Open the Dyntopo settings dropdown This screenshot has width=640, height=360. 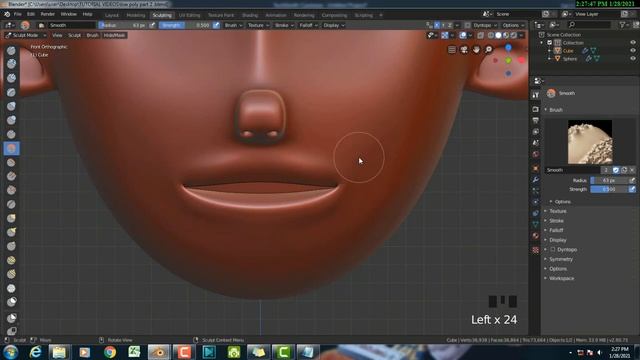click(485, 25)
